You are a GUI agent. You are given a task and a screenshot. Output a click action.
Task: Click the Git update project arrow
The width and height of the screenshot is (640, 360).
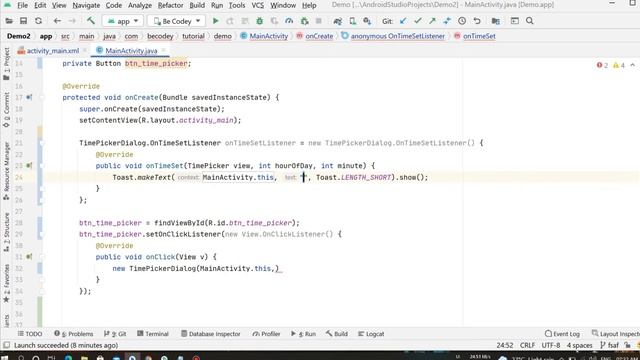coord(403,21)
